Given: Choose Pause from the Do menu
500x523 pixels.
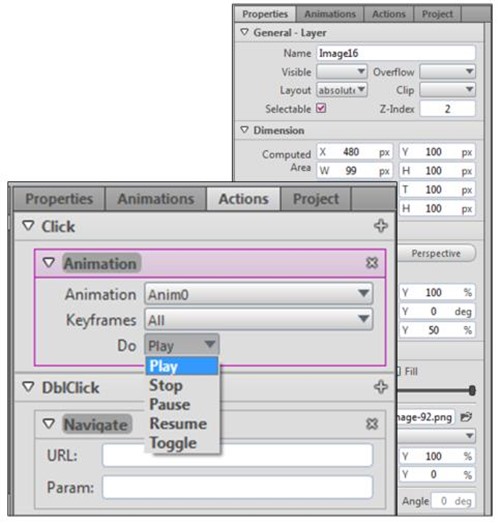Looking at the screenshot, I should [170, 404].
